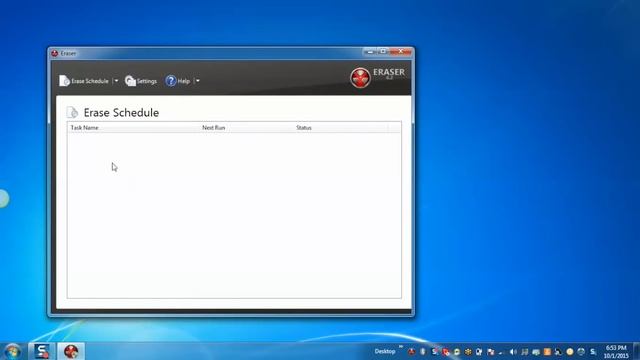This screenshot has width=640, height=360.
Task: Open Eraser Settings
Action: pyautogui.click(x=141, y=81)
